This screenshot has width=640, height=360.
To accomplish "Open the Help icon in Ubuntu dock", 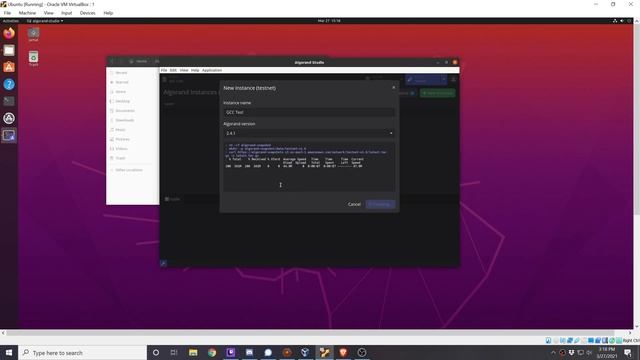I will pyautogui.click(x=9, y=84).
